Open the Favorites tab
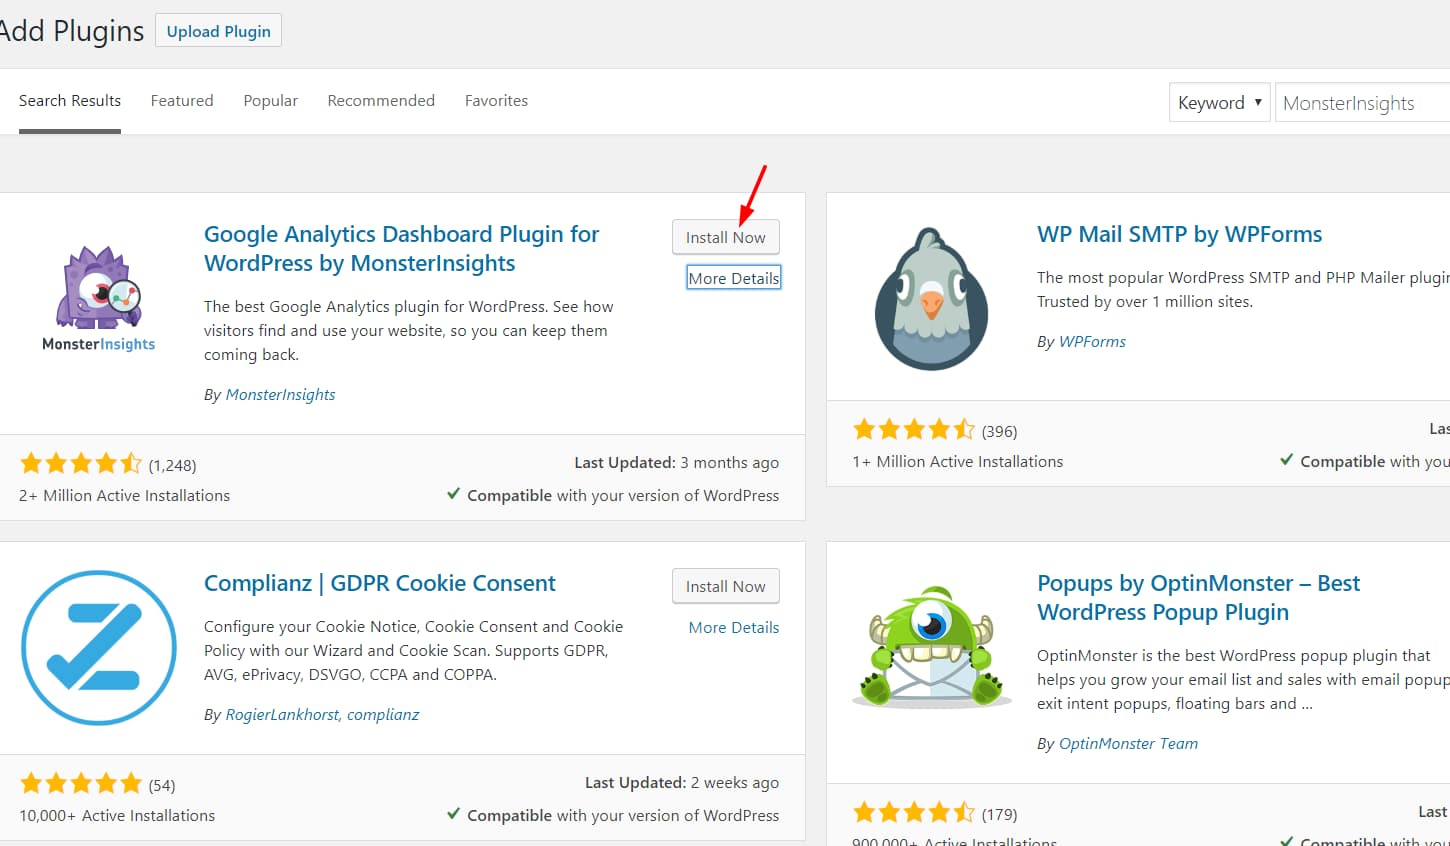The image size is (1450, 846). click(x=496, y=100)
